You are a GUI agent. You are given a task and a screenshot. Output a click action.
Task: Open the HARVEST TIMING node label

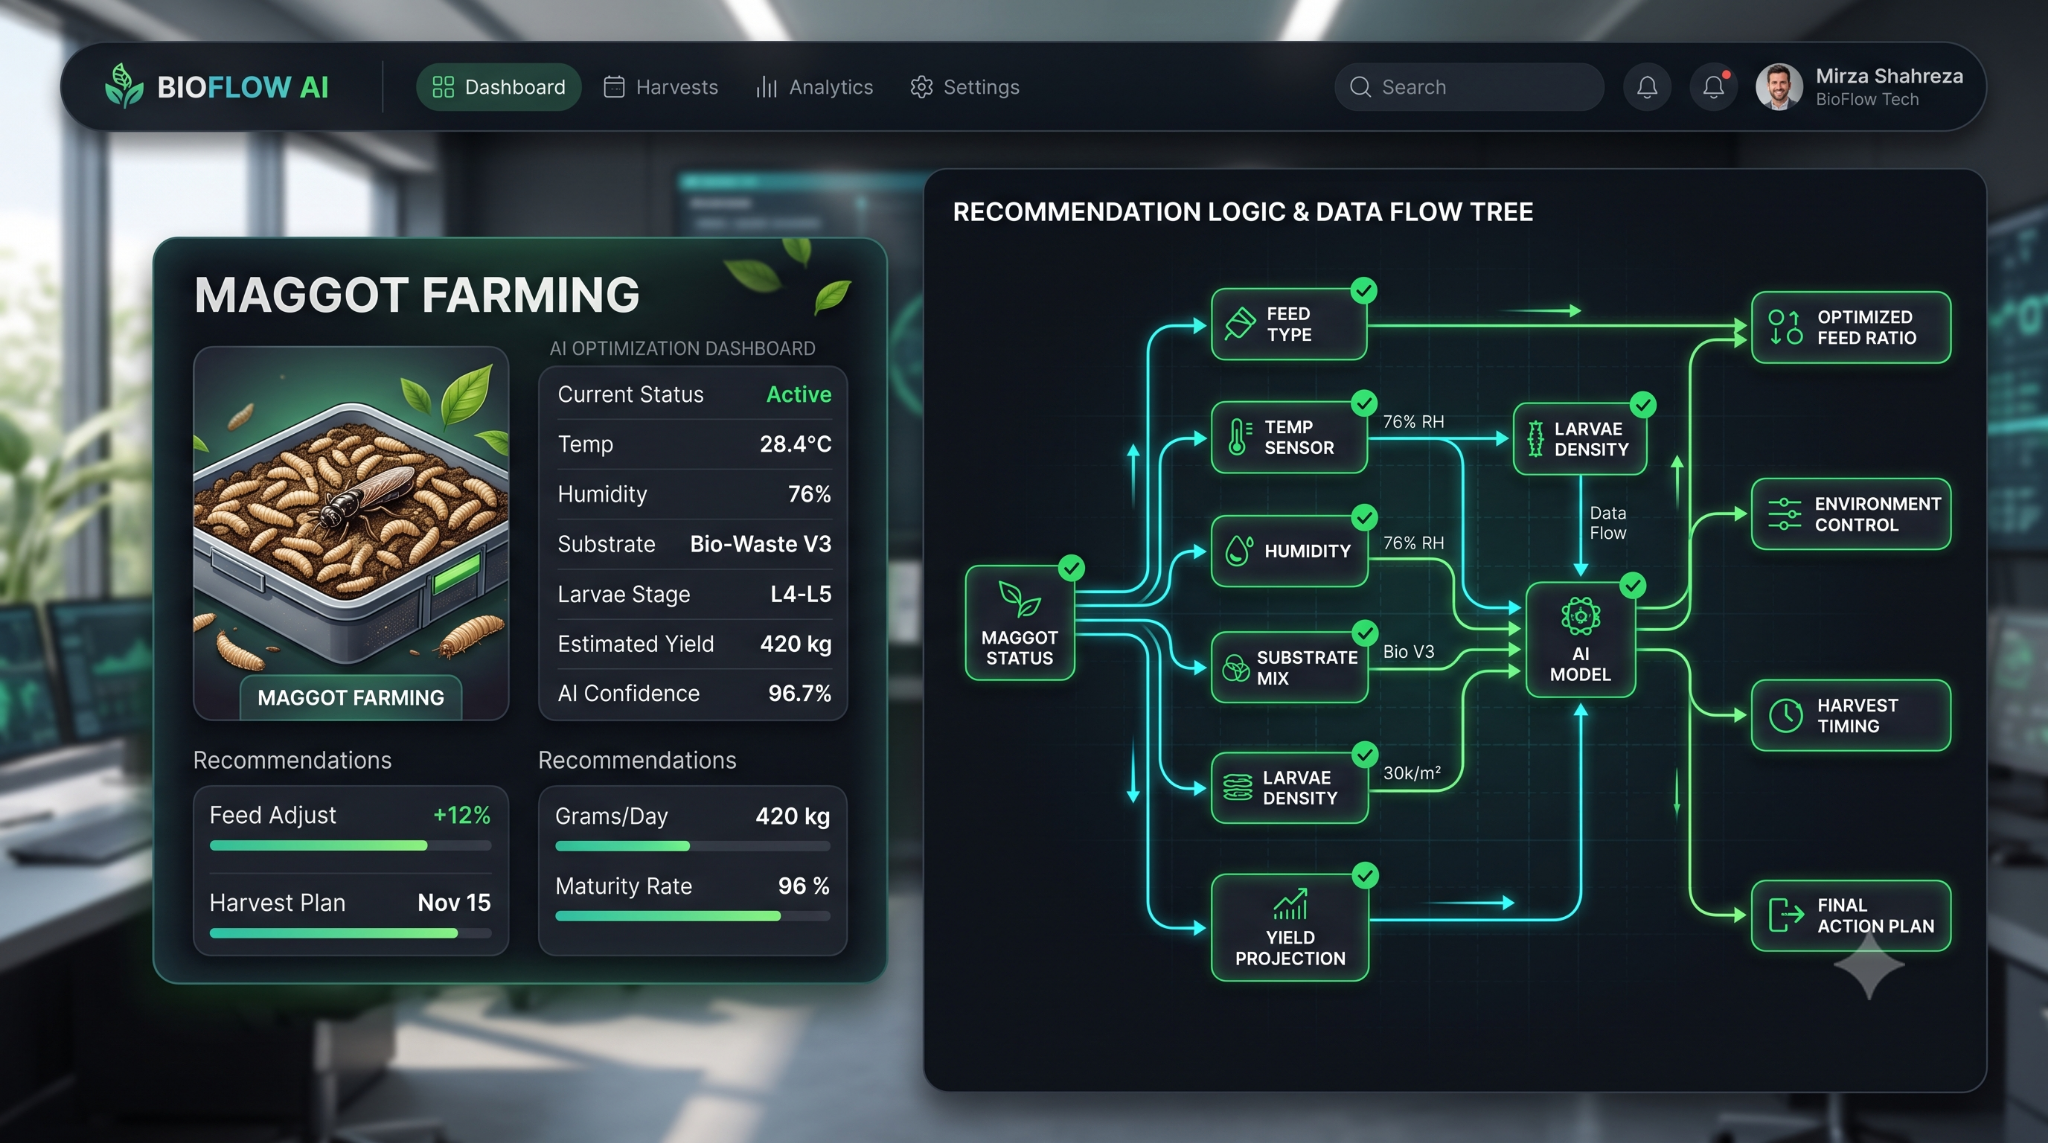pos(1857,715)
